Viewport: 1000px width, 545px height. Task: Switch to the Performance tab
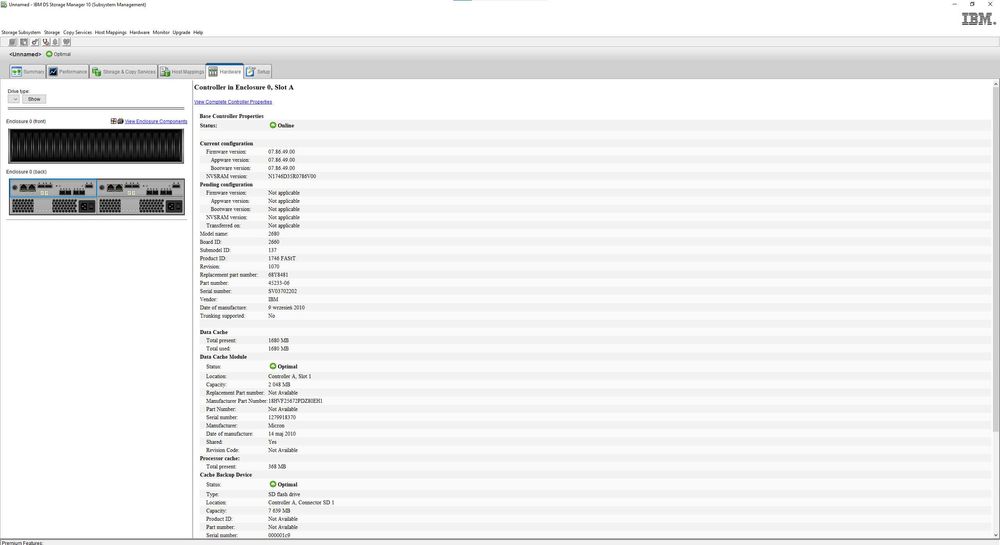(x=68, y=71)
